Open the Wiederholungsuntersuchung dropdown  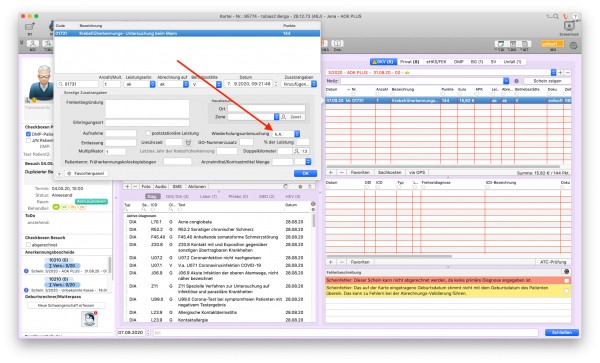[287, 134]
